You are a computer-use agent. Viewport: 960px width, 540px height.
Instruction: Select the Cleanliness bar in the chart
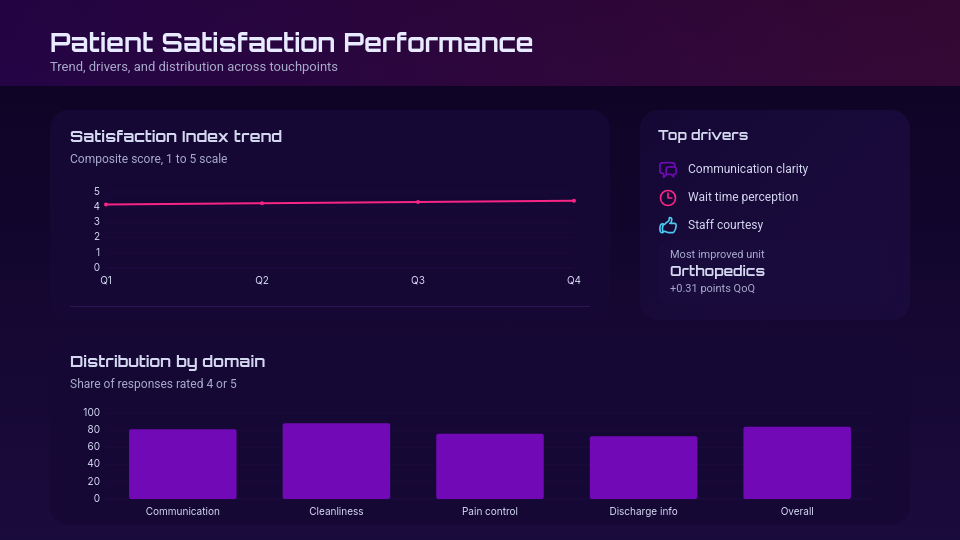(336, 461)
